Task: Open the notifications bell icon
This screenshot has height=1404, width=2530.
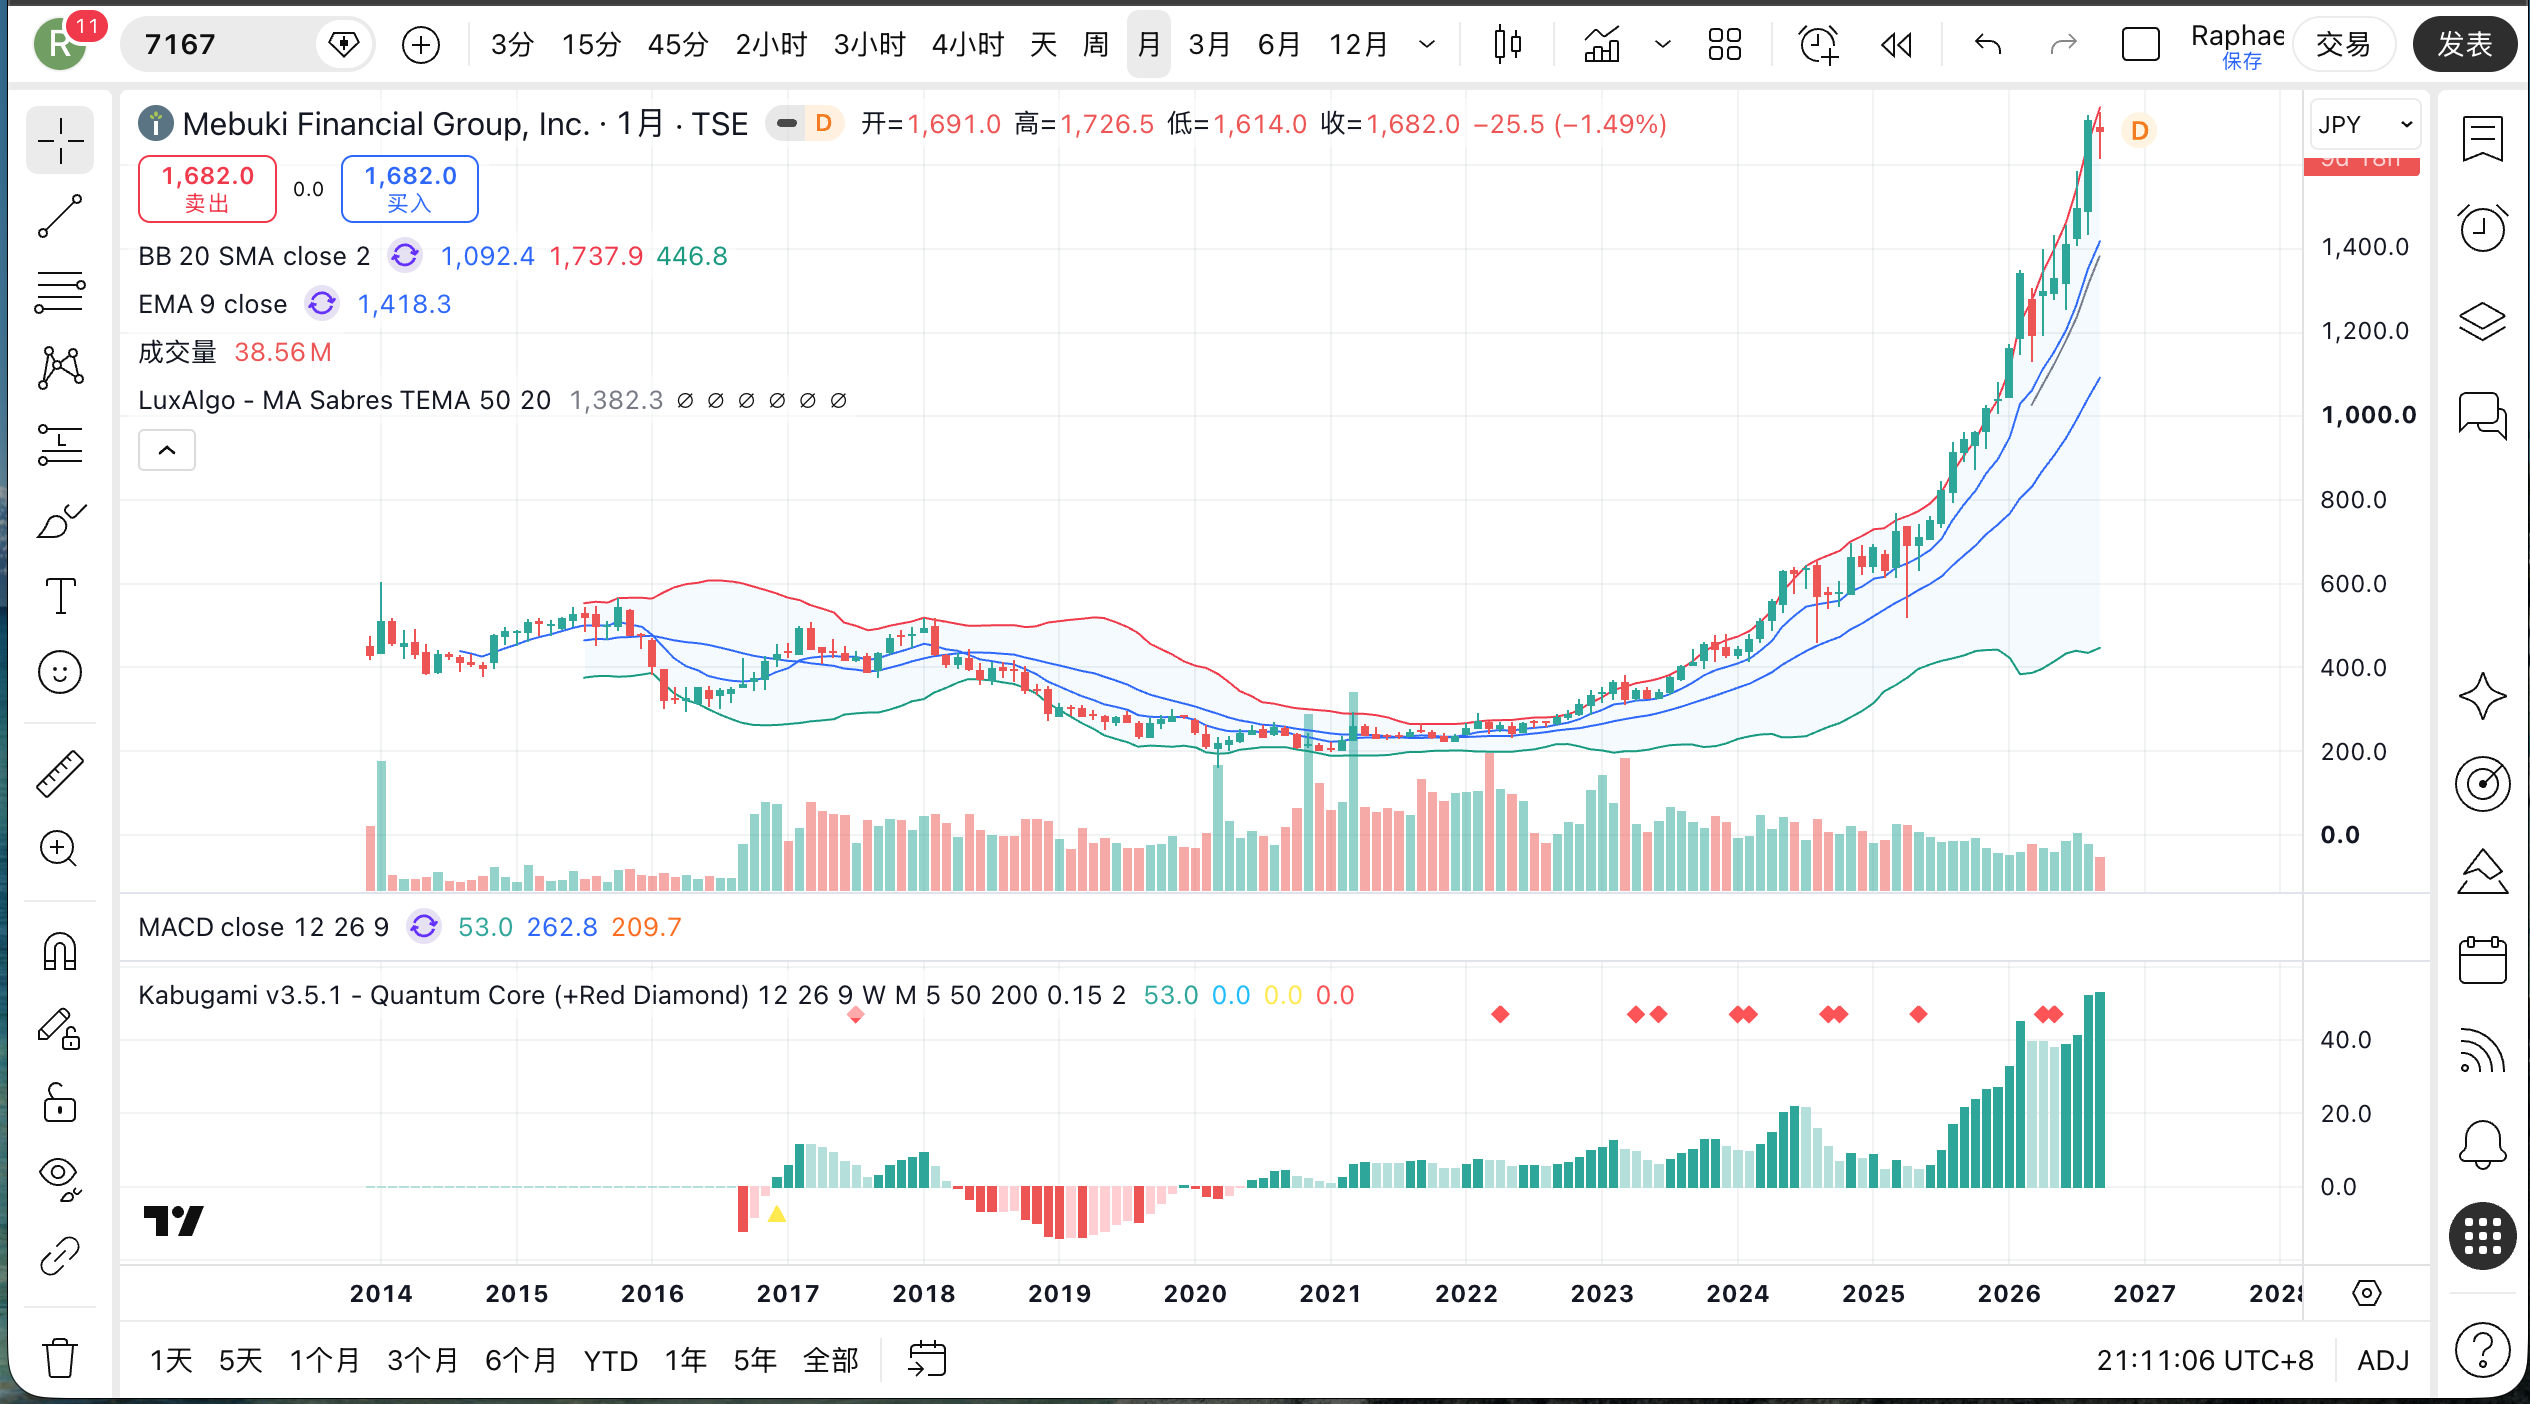Action: point(2482,1143)
